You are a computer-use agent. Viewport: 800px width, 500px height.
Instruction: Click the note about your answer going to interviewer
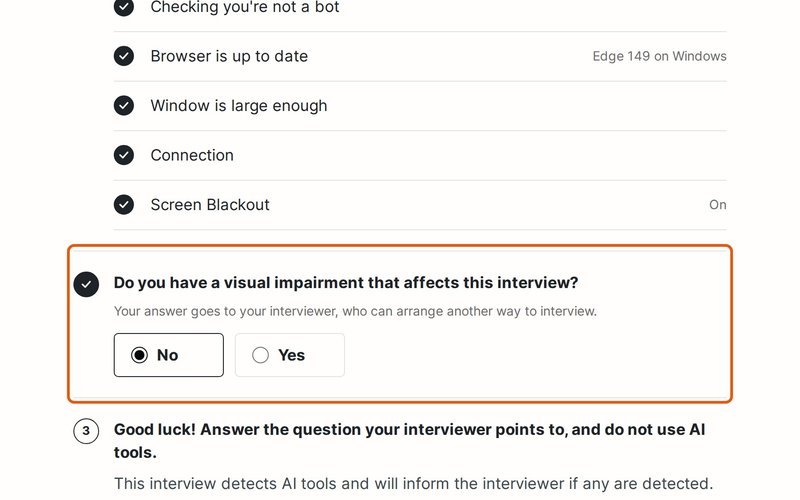pos(355,311)
